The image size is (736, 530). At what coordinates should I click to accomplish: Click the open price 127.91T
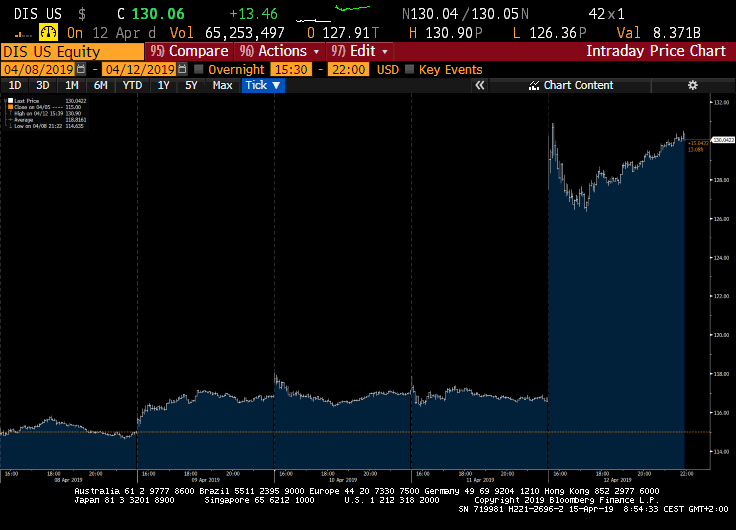click(x=351, y=33)
